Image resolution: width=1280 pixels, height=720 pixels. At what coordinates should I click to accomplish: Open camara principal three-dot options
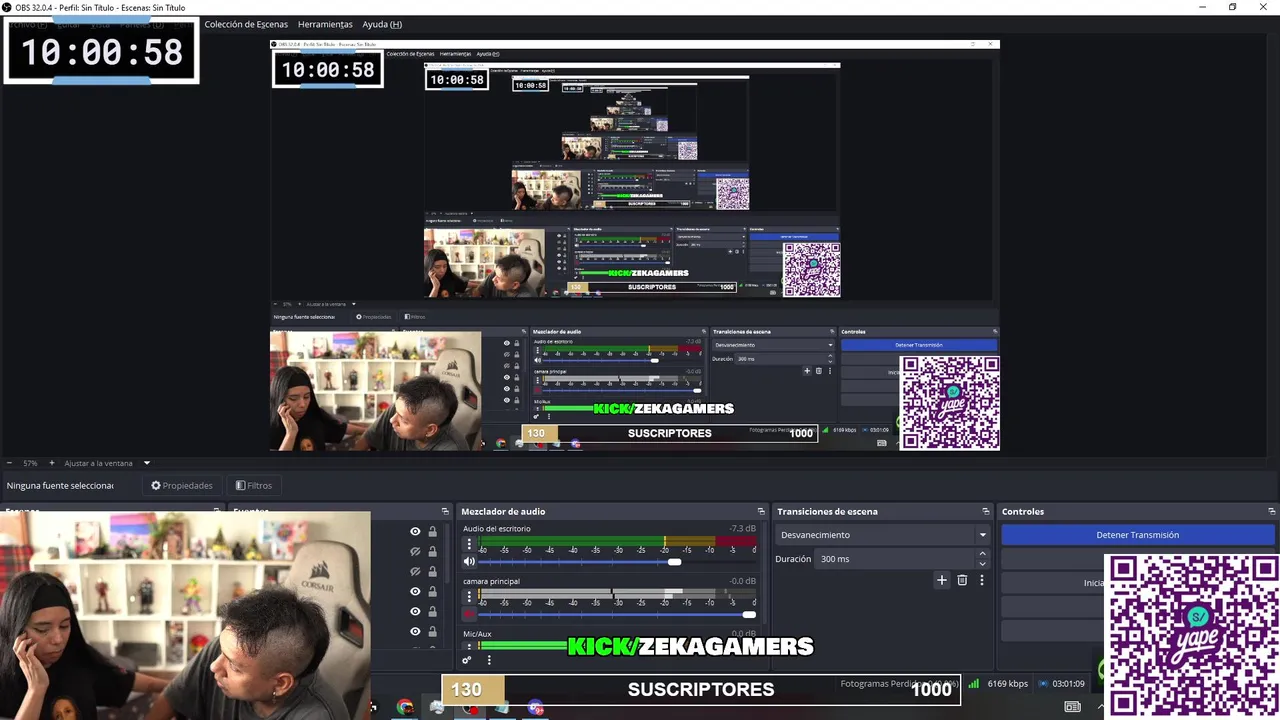(469, 597)
